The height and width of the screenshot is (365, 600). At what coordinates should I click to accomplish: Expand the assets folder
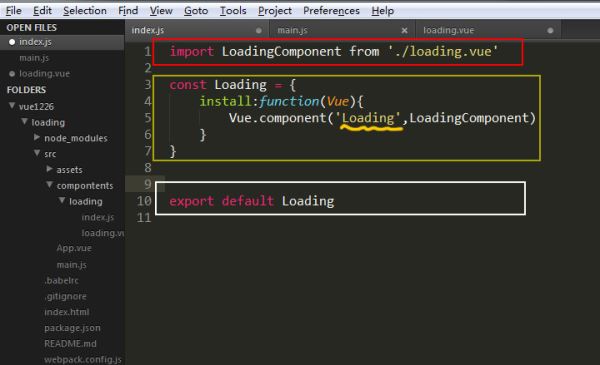49,169
